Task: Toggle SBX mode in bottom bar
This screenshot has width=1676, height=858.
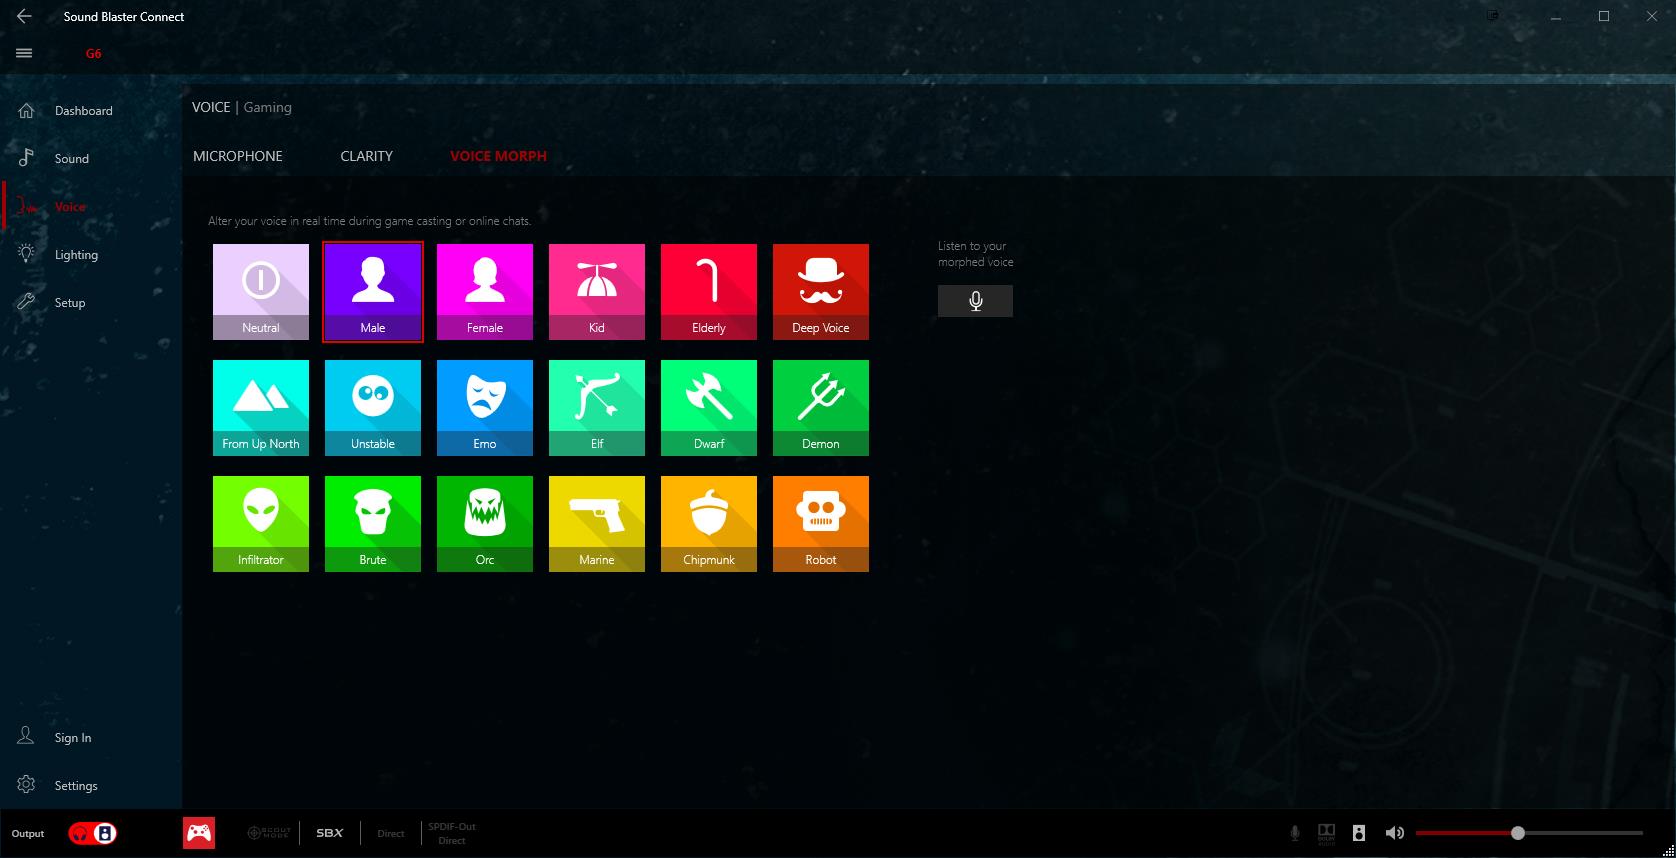Action: coord(329,833)
